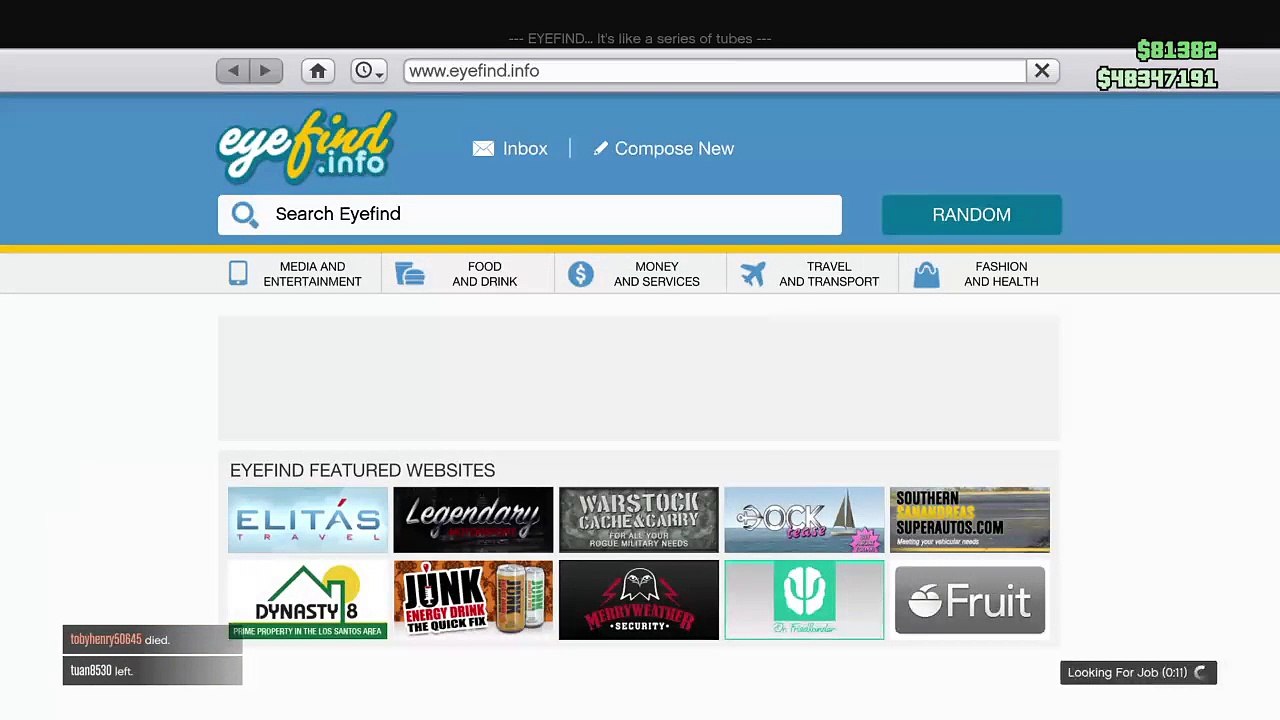Open the Warstock Cache & Carry website

coord(639,520)
